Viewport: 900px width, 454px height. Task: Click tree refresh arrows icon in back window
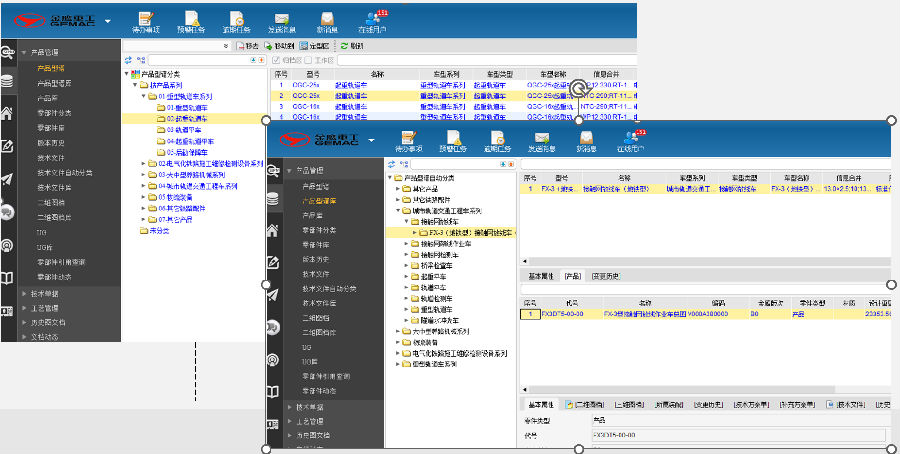pos(128,60)
